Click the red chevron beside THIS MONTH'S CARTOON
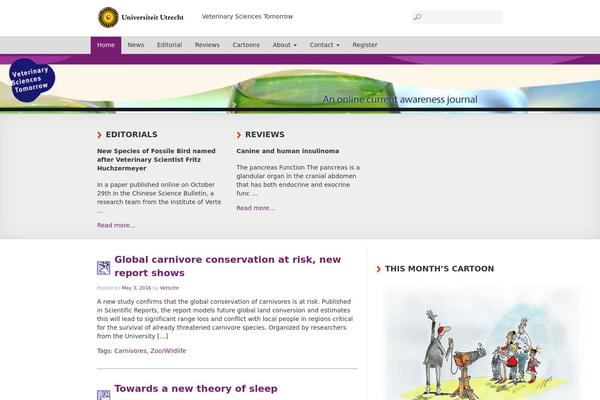The height and width of the screenshot is (400, 600). pos(378,269)
